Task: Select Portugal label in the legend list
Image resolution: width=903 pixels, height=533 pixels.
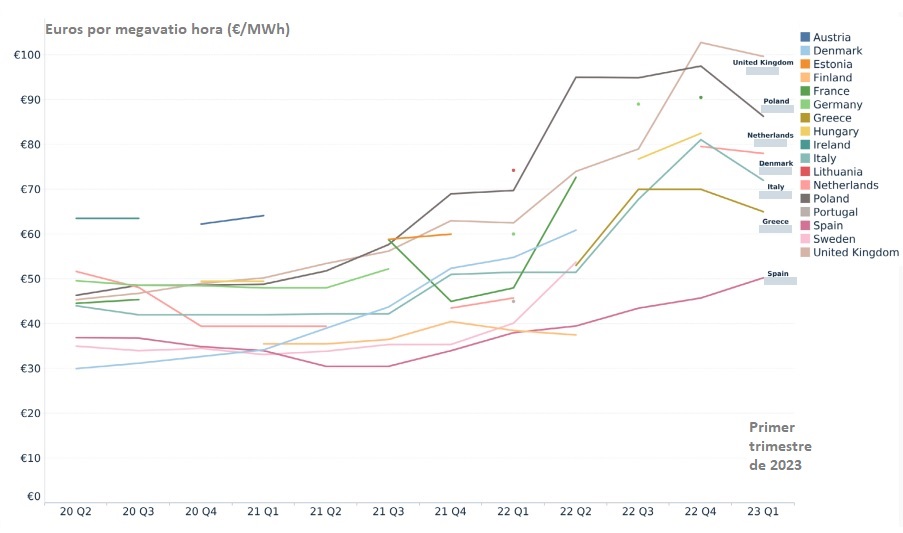Action: click(x=837, y=212)
